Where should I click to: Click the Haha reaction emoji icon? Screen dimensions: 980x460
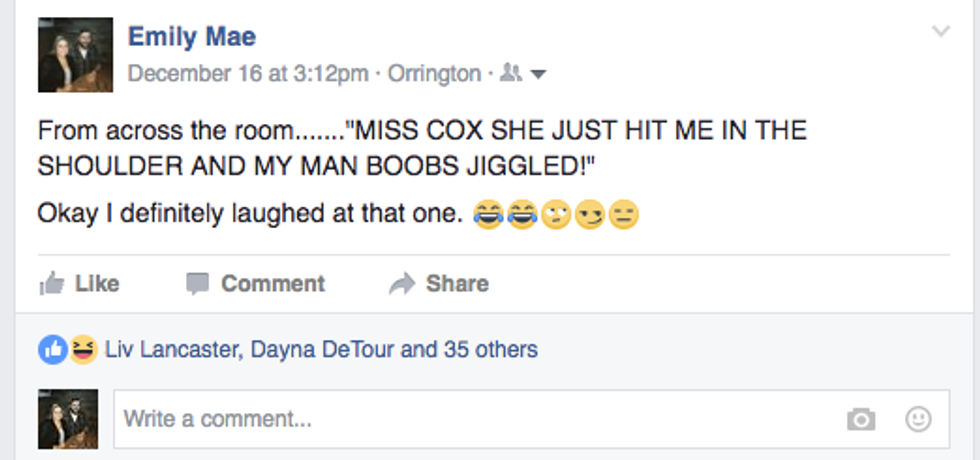(82, 350)
